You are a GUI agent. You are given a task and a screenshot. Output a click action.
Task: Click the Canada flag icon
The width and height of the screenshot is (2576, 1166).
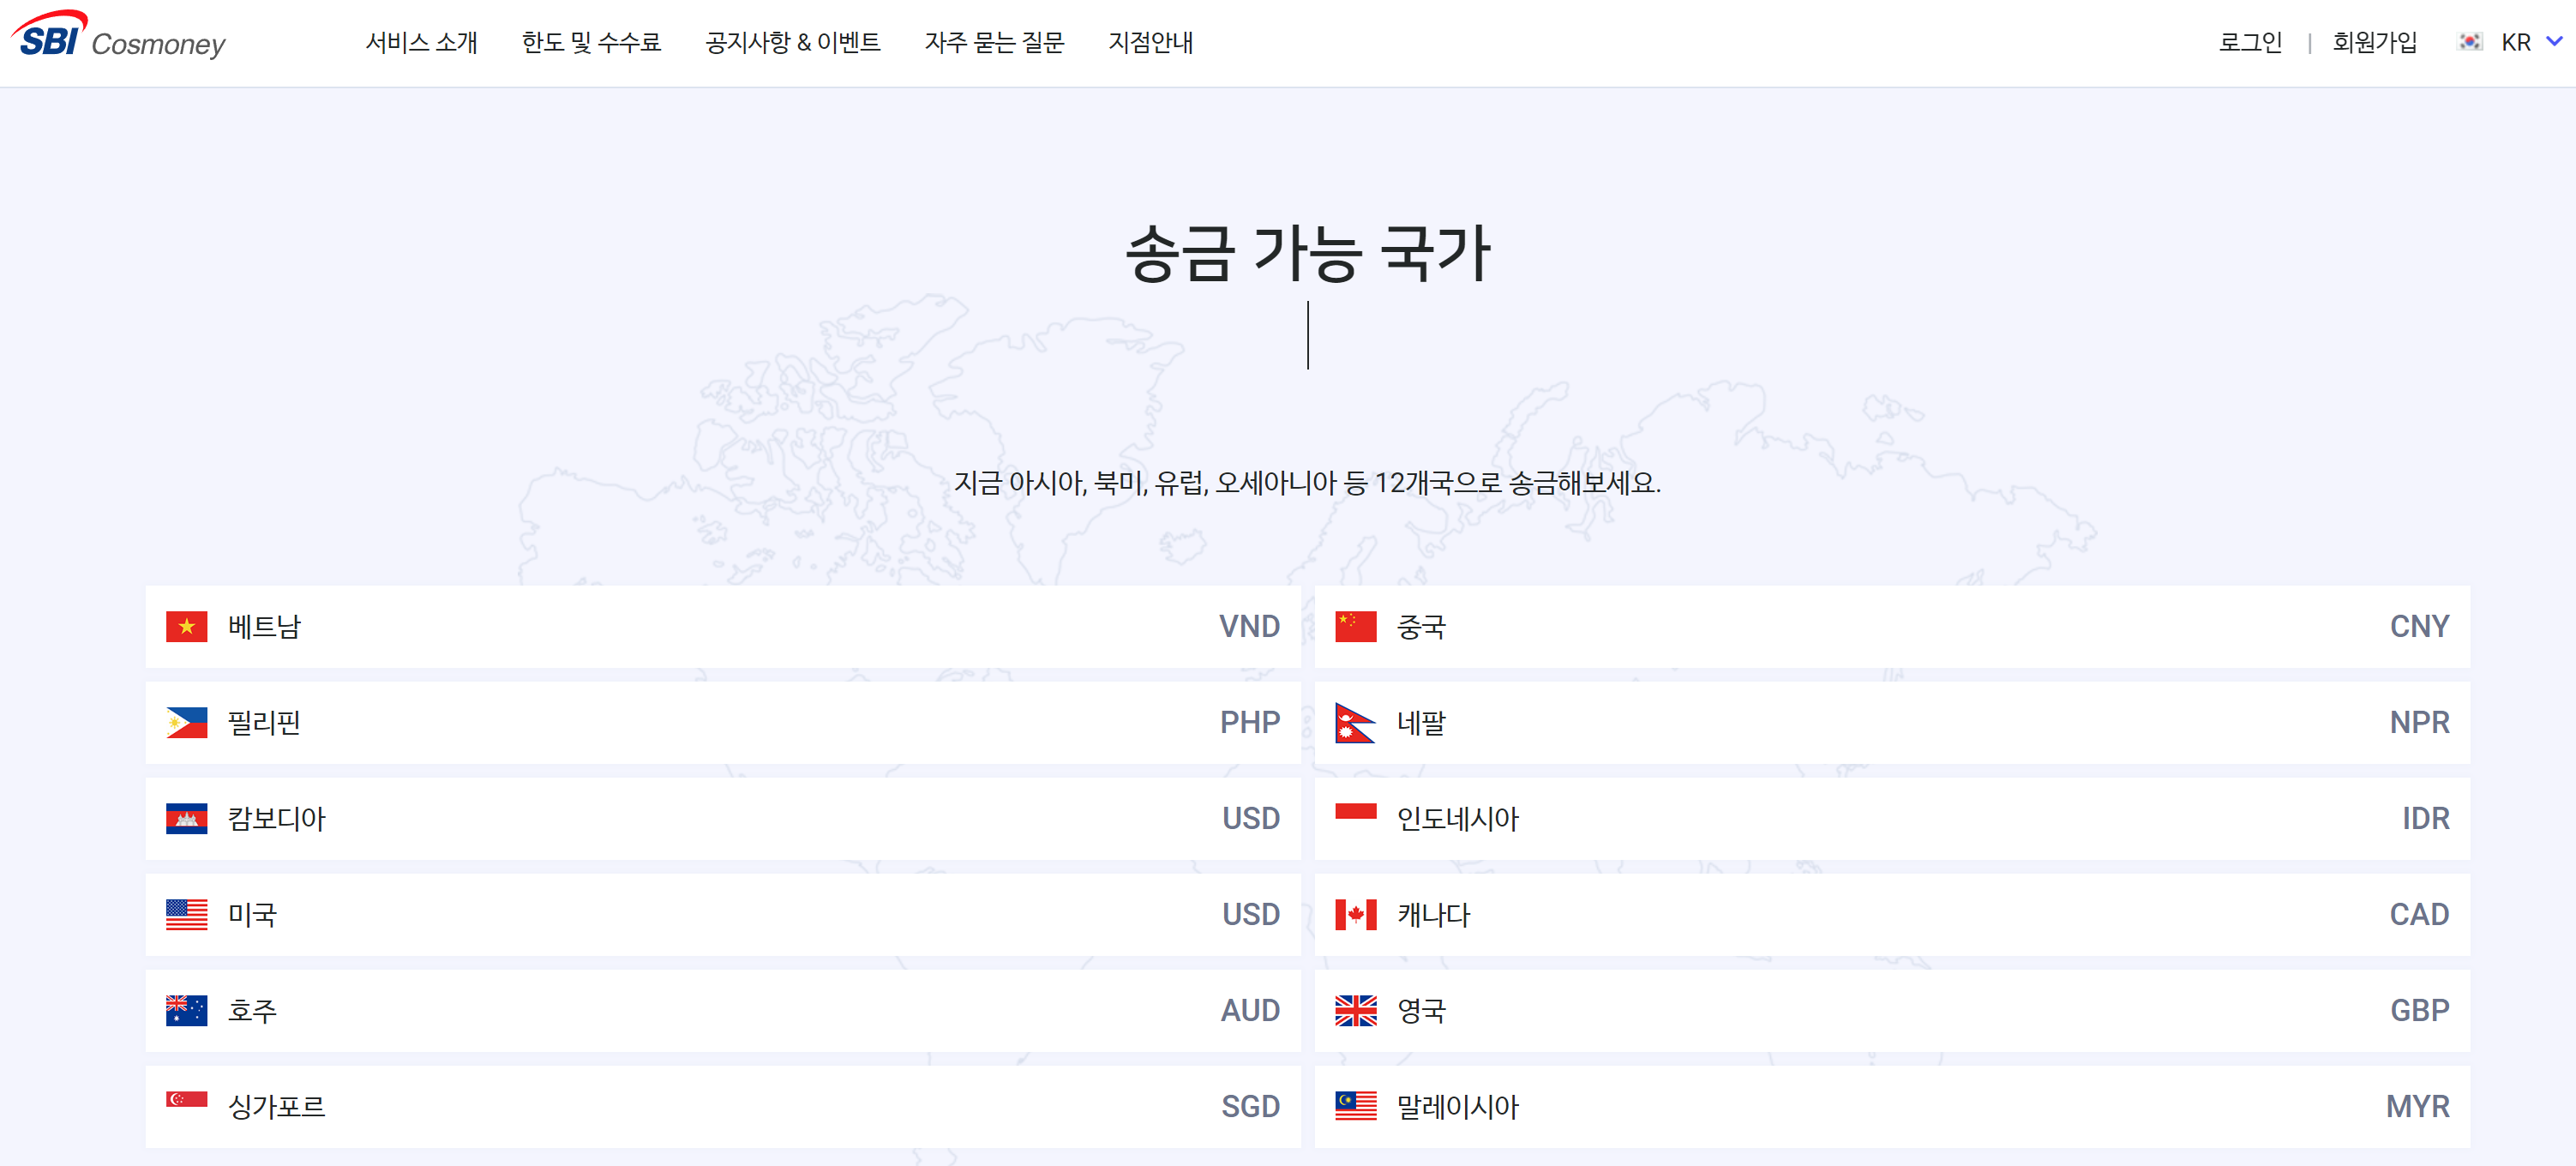[1355, 915]
